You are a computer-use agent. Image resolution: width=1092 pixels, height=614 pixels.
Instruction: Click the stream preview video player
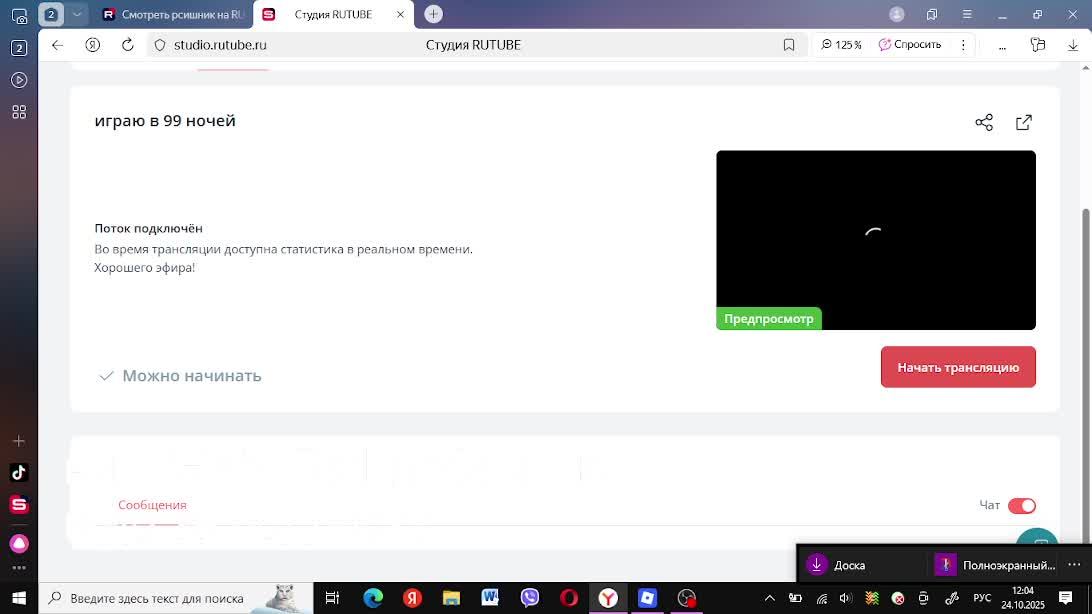(876, 240)
